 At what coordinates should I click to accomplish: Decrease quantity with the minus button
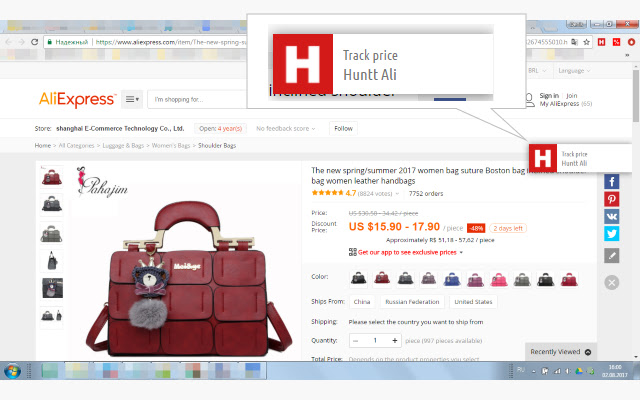point(356,340)
